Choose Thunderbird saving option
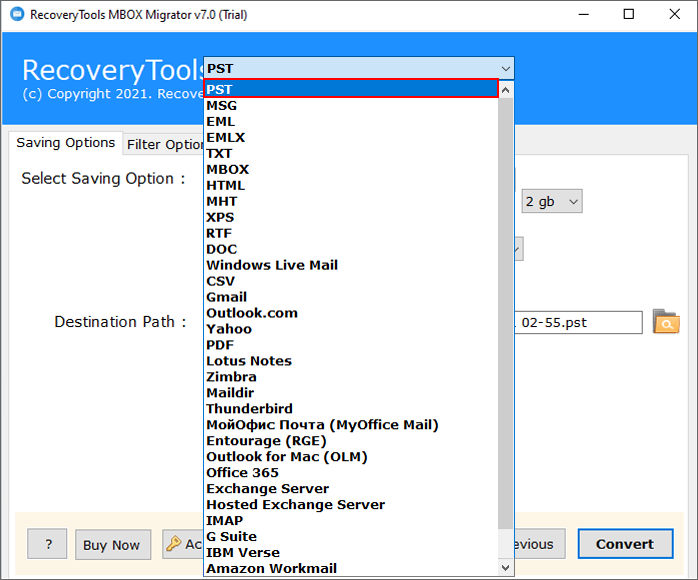This screenshot has width=698, height=580. (351, 409)
